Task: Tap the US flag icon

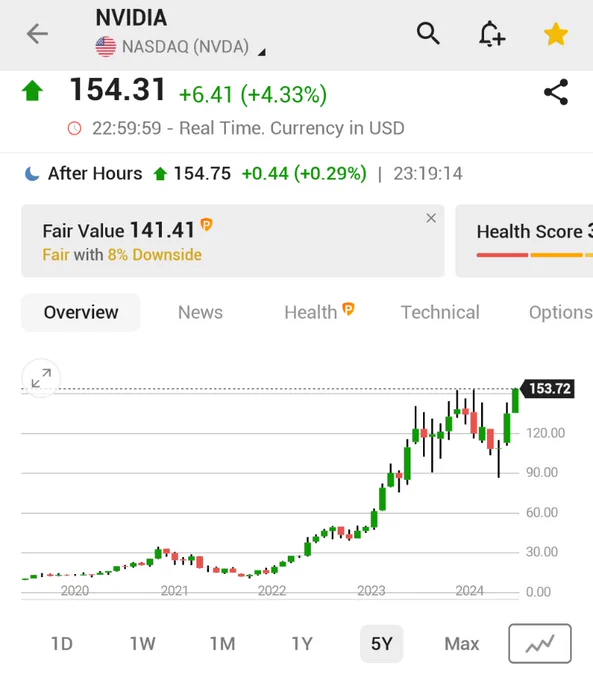Action: coord(106,47)
